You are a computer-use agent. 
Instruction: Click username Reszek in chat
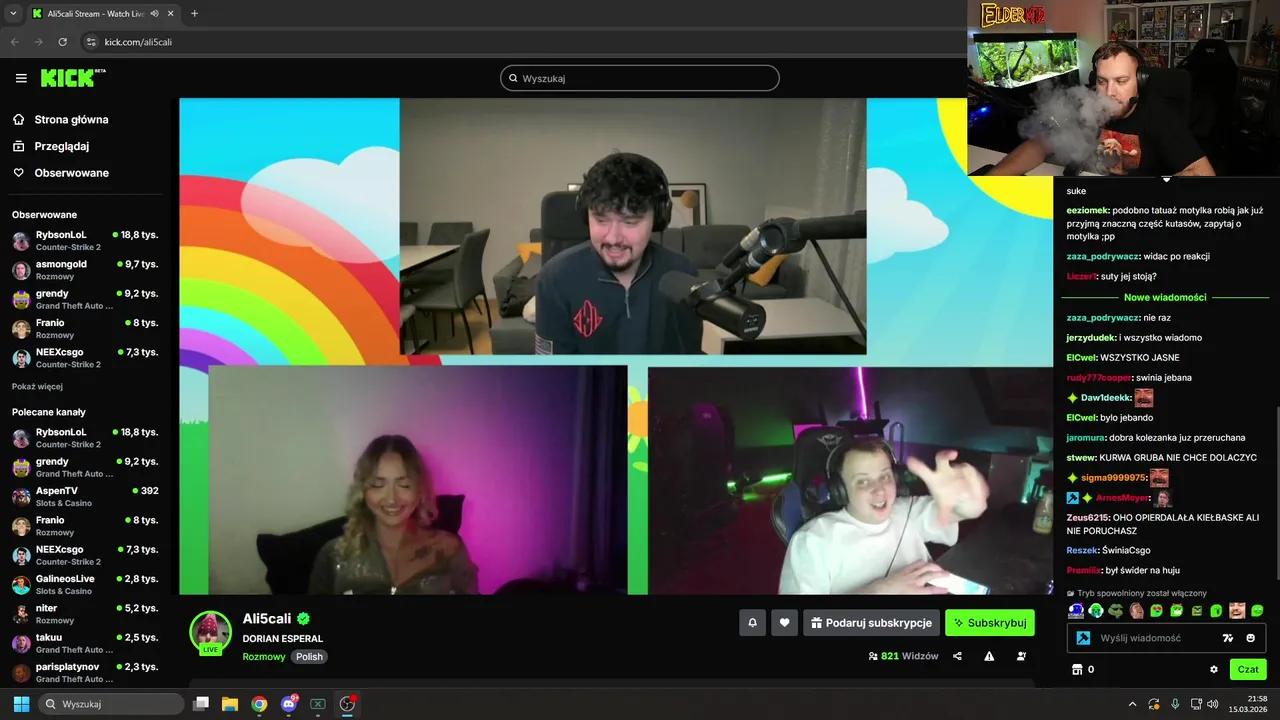1082,550
